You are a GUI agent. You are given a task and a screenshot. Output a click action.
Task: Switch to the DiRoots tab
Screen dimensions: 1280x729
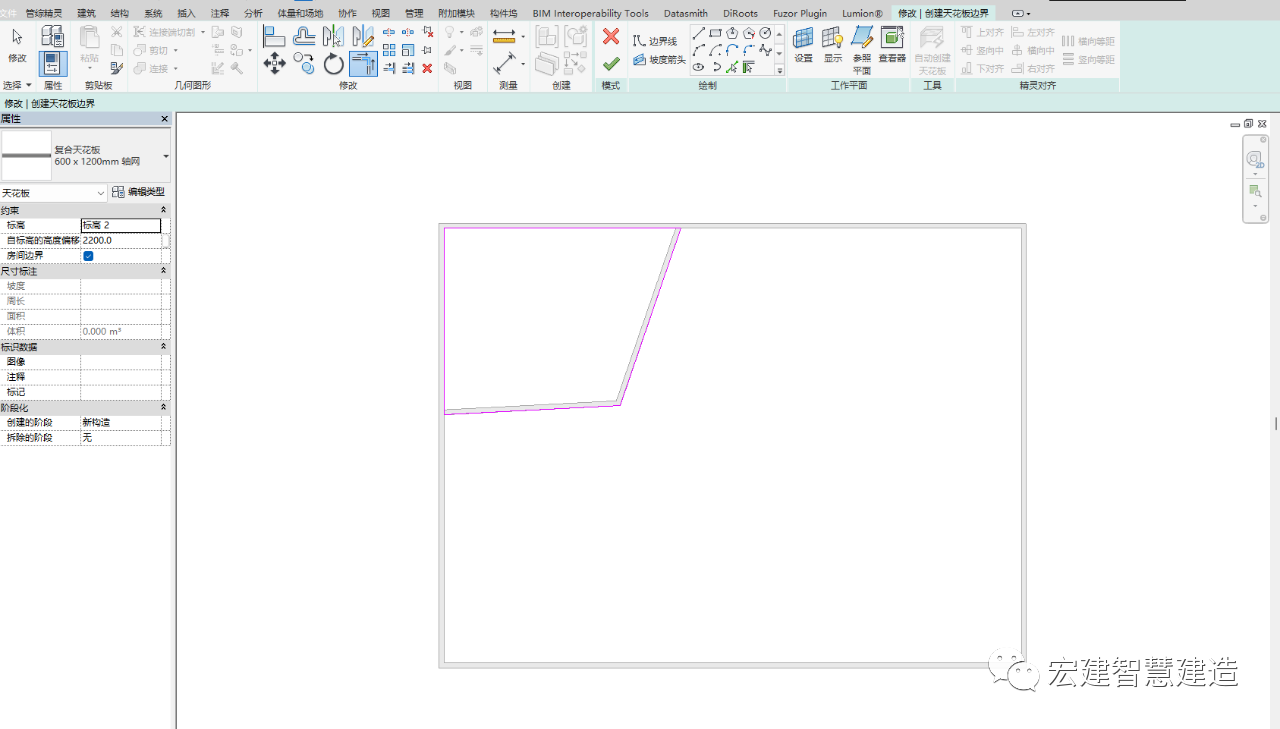[x=740, y=13]
